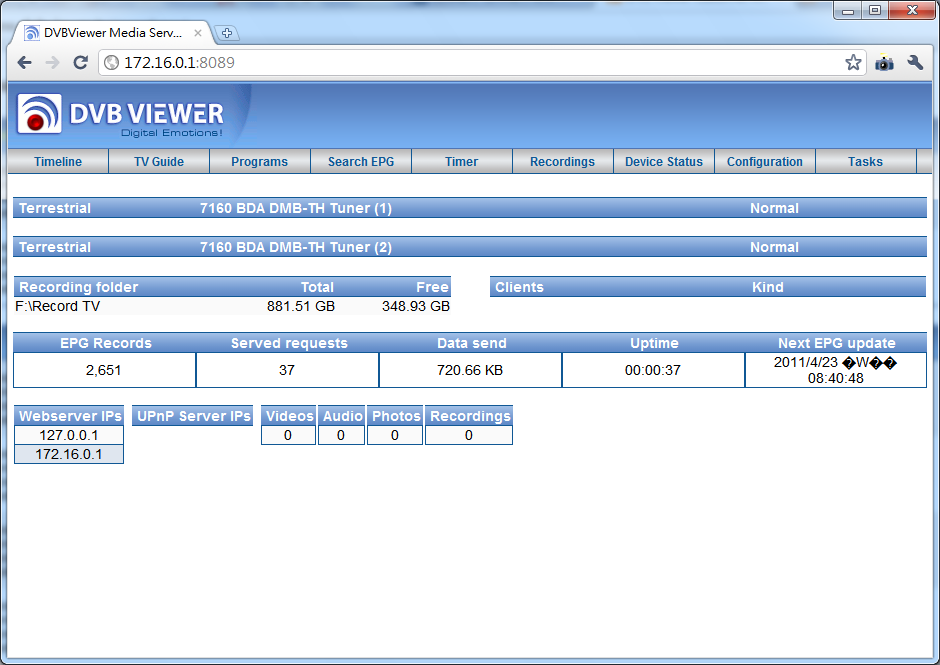Open the TV Guide page
Viewport: 940px width, 665px height.
[x=159, y=162]
